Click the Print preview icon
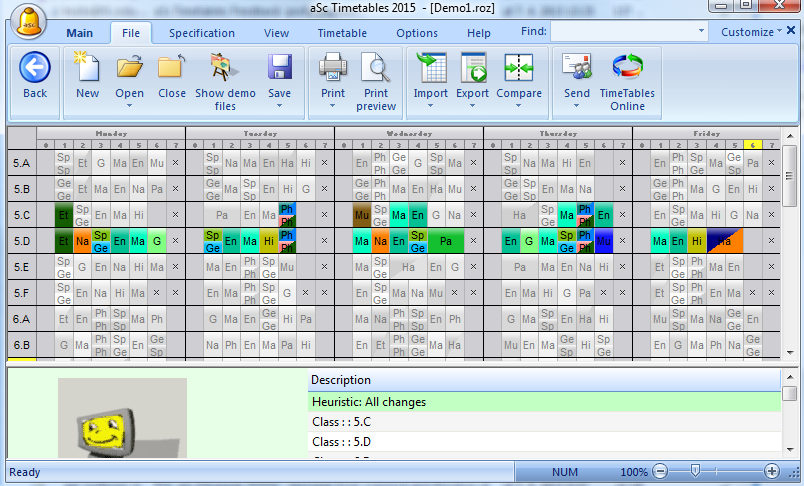Viewport: 804px width, 486px height. point(376,68)
